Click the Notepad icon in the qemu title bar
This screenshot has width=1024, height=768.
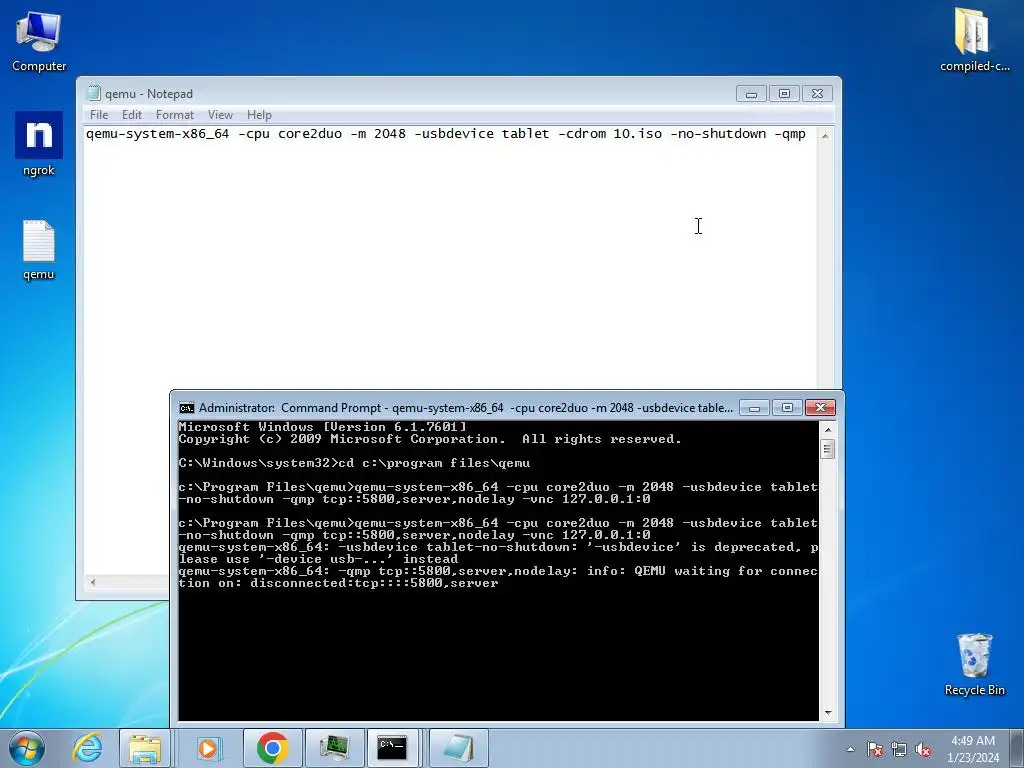pyautogui.click(x=94, y=93)
